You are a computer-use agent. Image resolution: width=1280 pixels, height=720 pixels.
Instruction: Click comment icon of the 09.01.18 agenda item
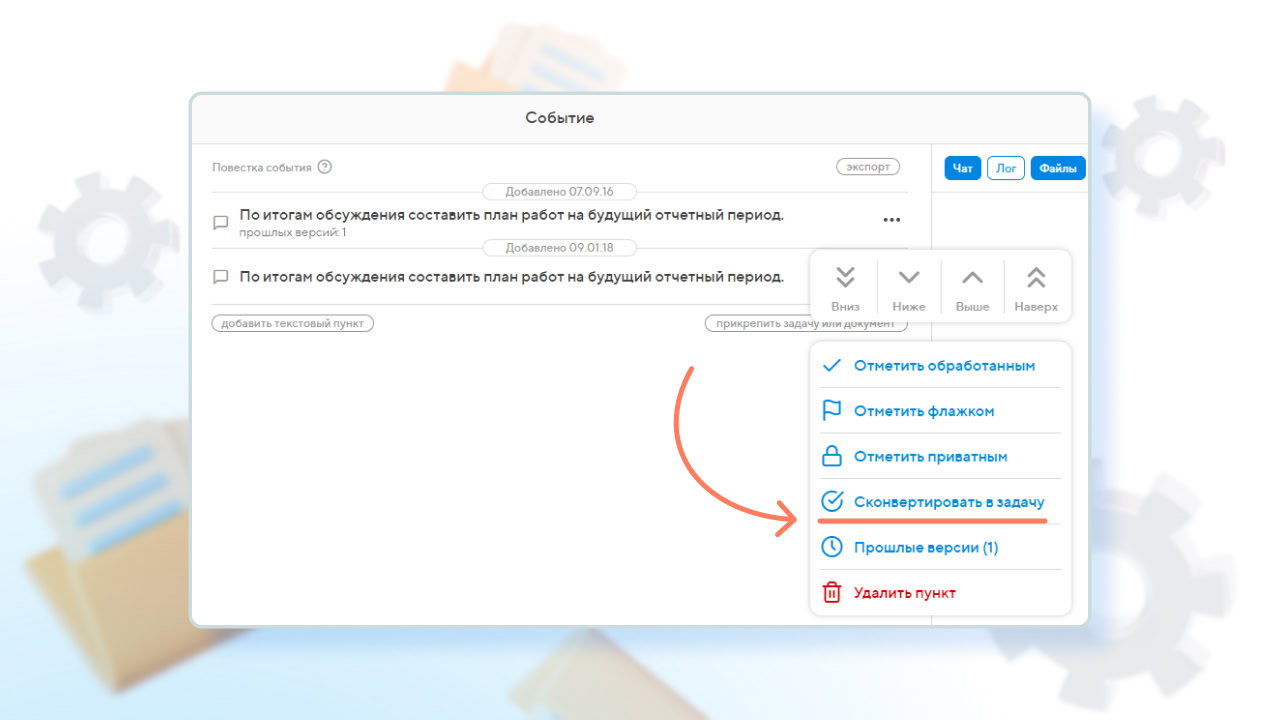pyautogui.click(x=221, y=277)
